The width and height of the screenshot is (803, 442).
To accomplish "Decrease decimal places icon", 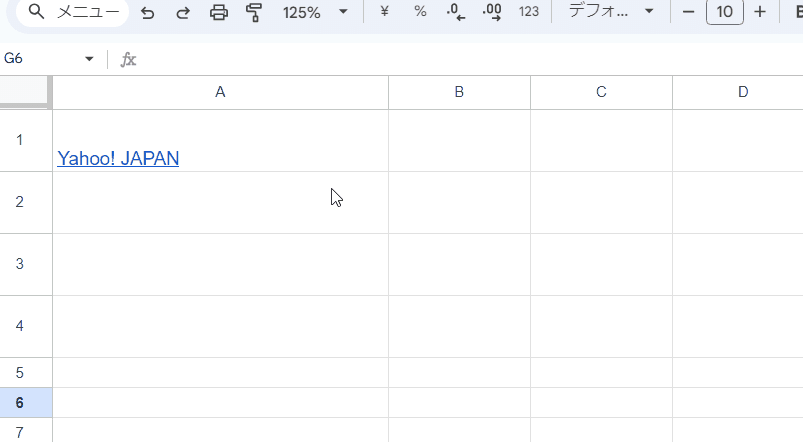I will pyautogui.click(x=455, y=11).
